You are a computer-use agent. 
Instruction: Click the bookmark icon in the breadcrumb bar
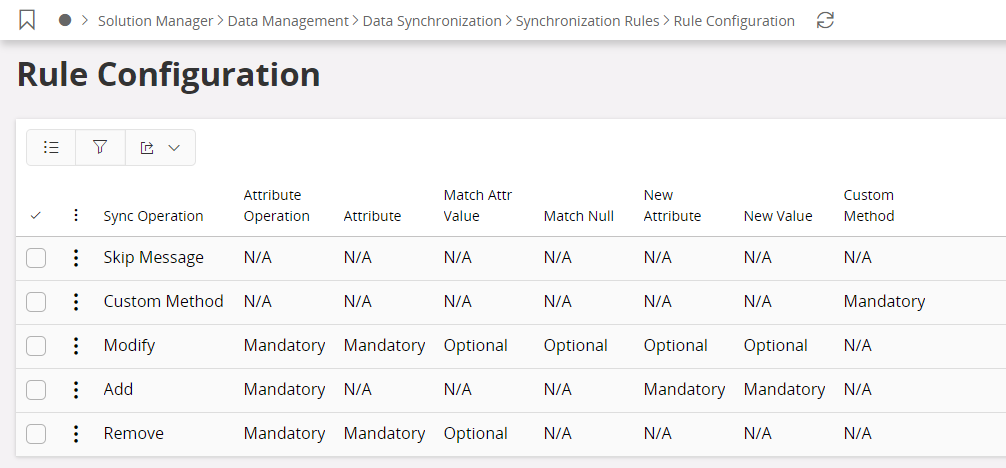pyautogui.click(x=27, y=20)
